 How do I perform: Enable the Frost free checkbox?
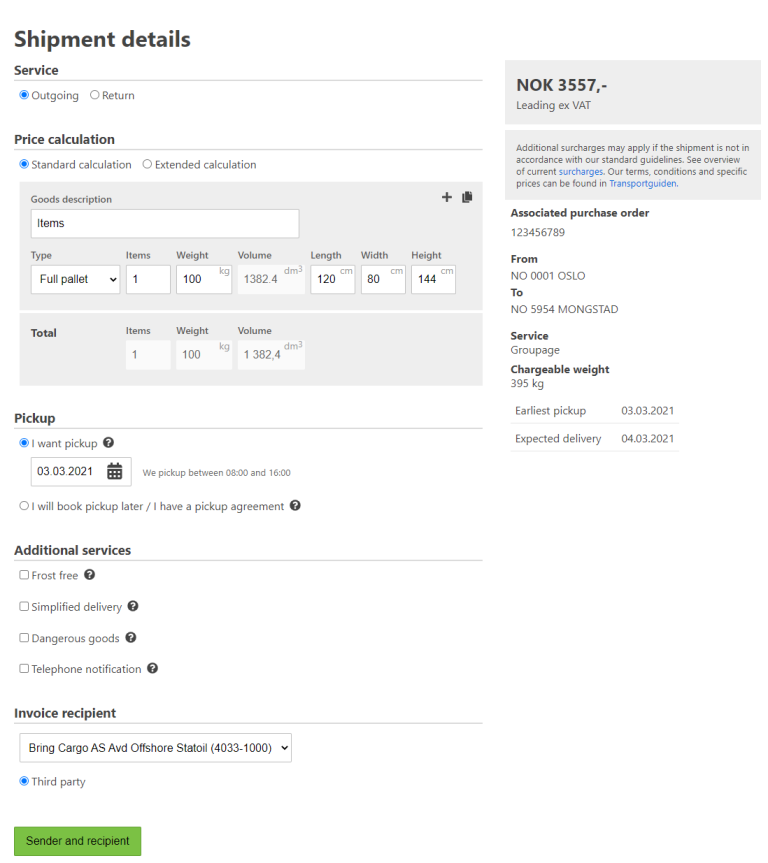coord(24,575)
